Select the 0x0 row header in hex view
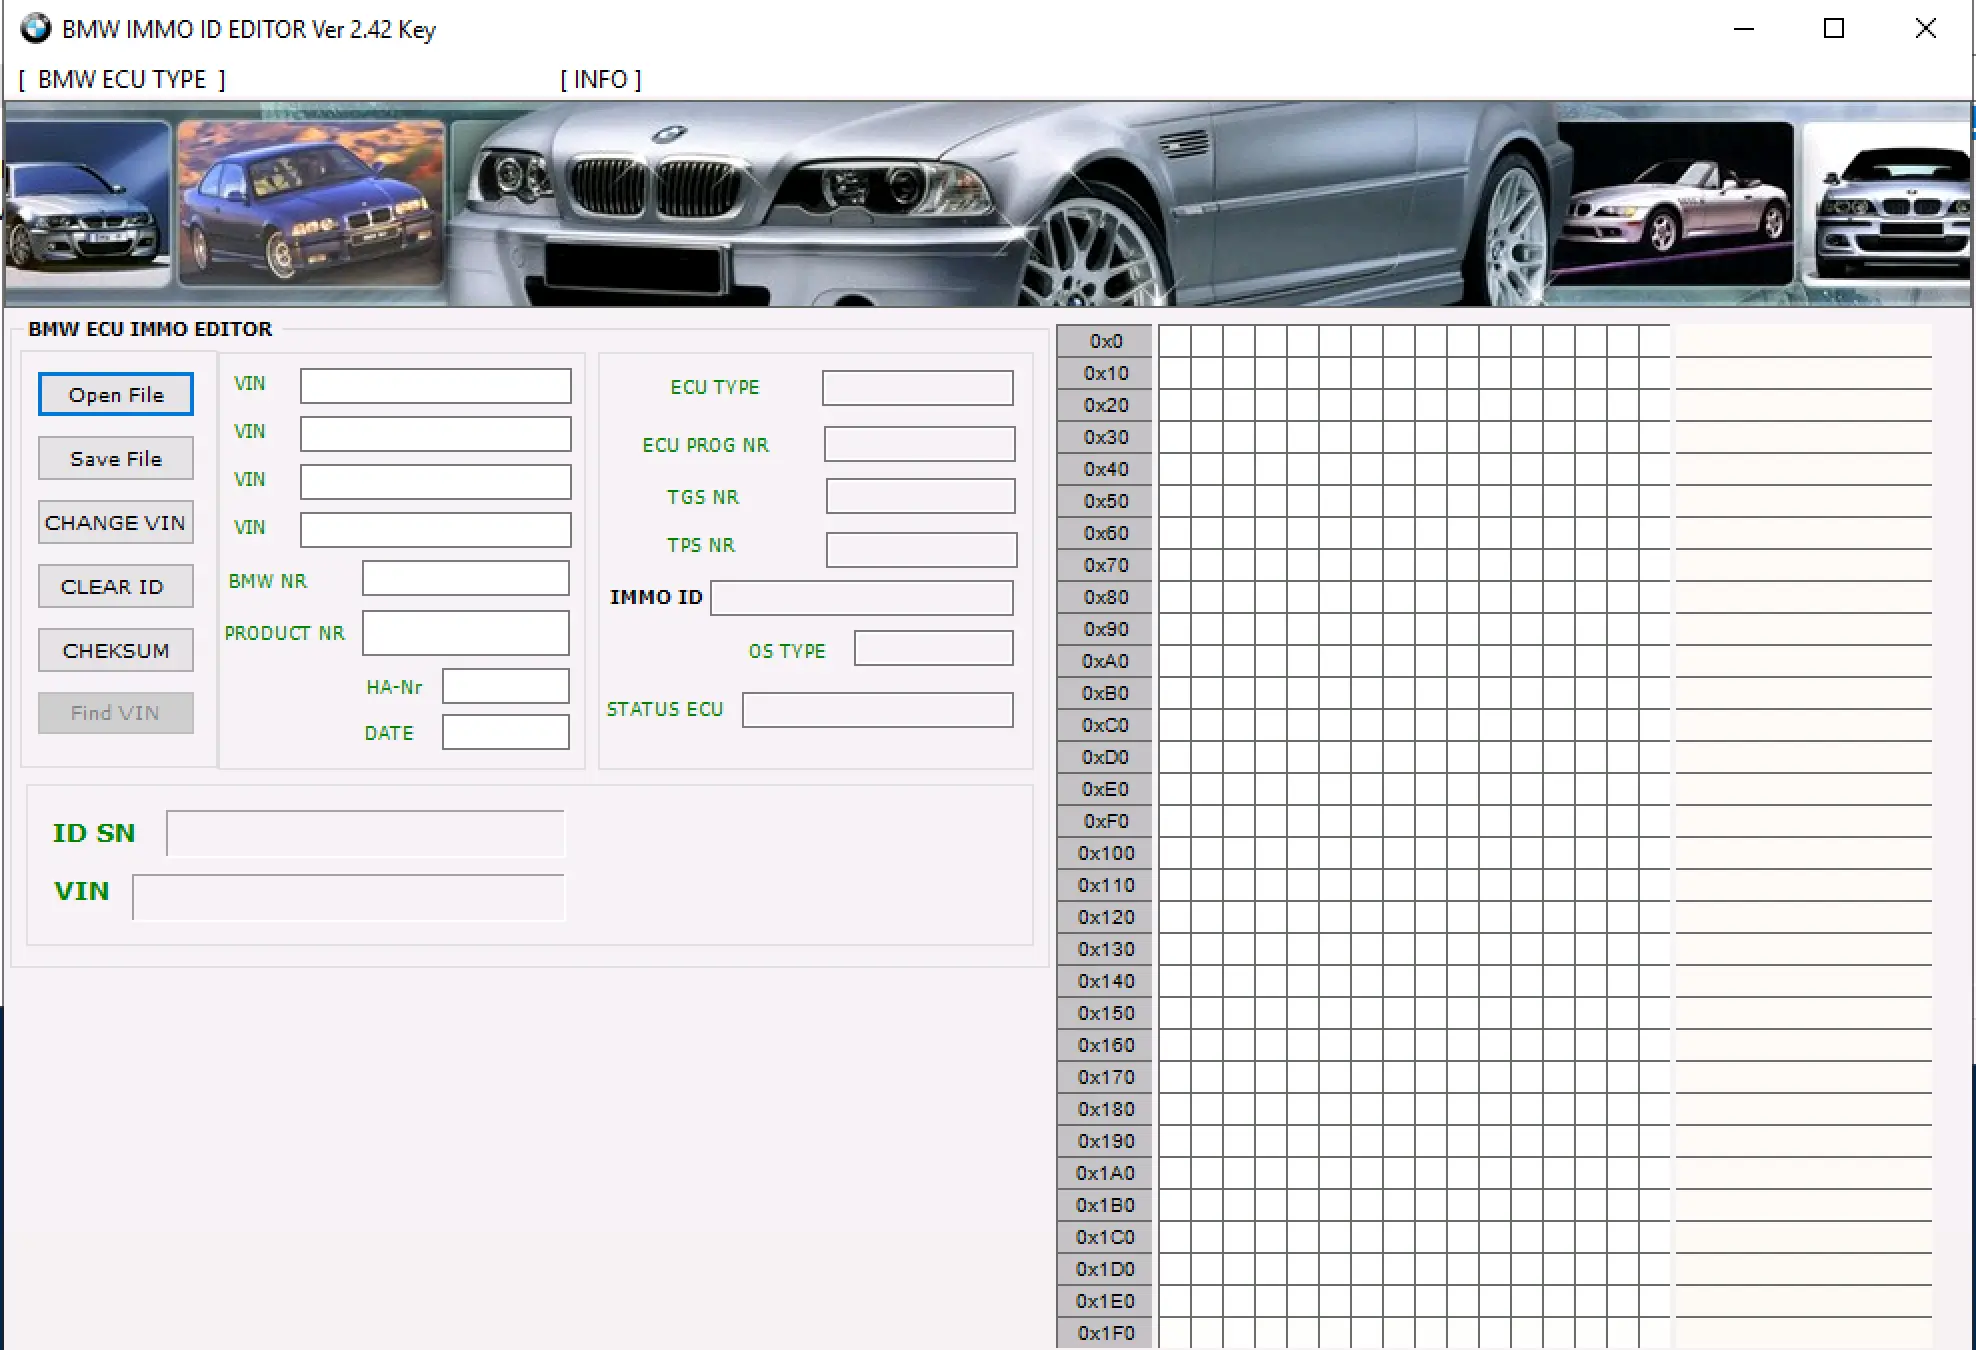The height and width of the screenshot is (1350, 1976). coord(1104,341)
